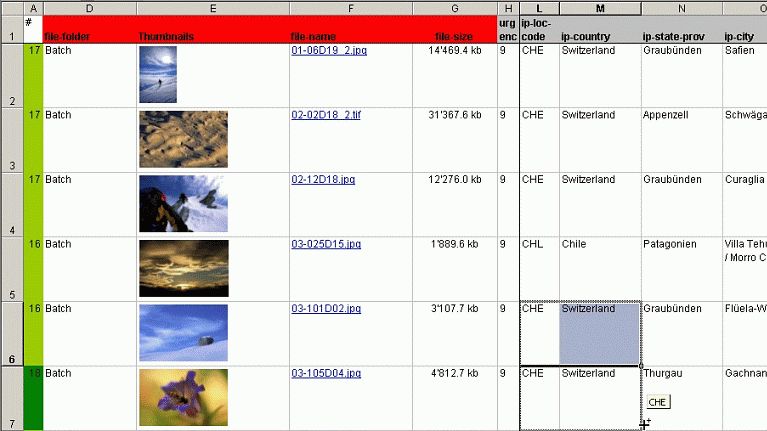767x431 pixels.
Task: Open the 03-105D04.jpg file link
Action: click(325, 374)
